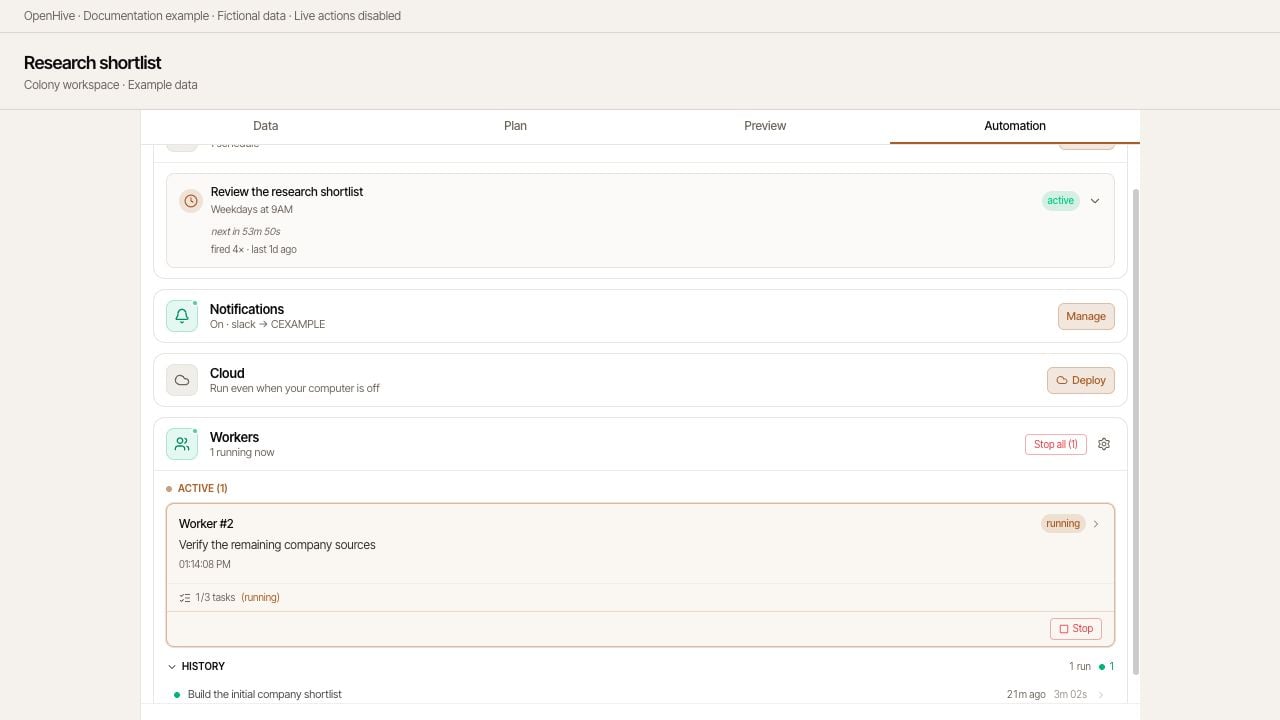The image size is (1280, 720).
Task: Click the ACTIVE (1) section label
Action: click(203, 489)
